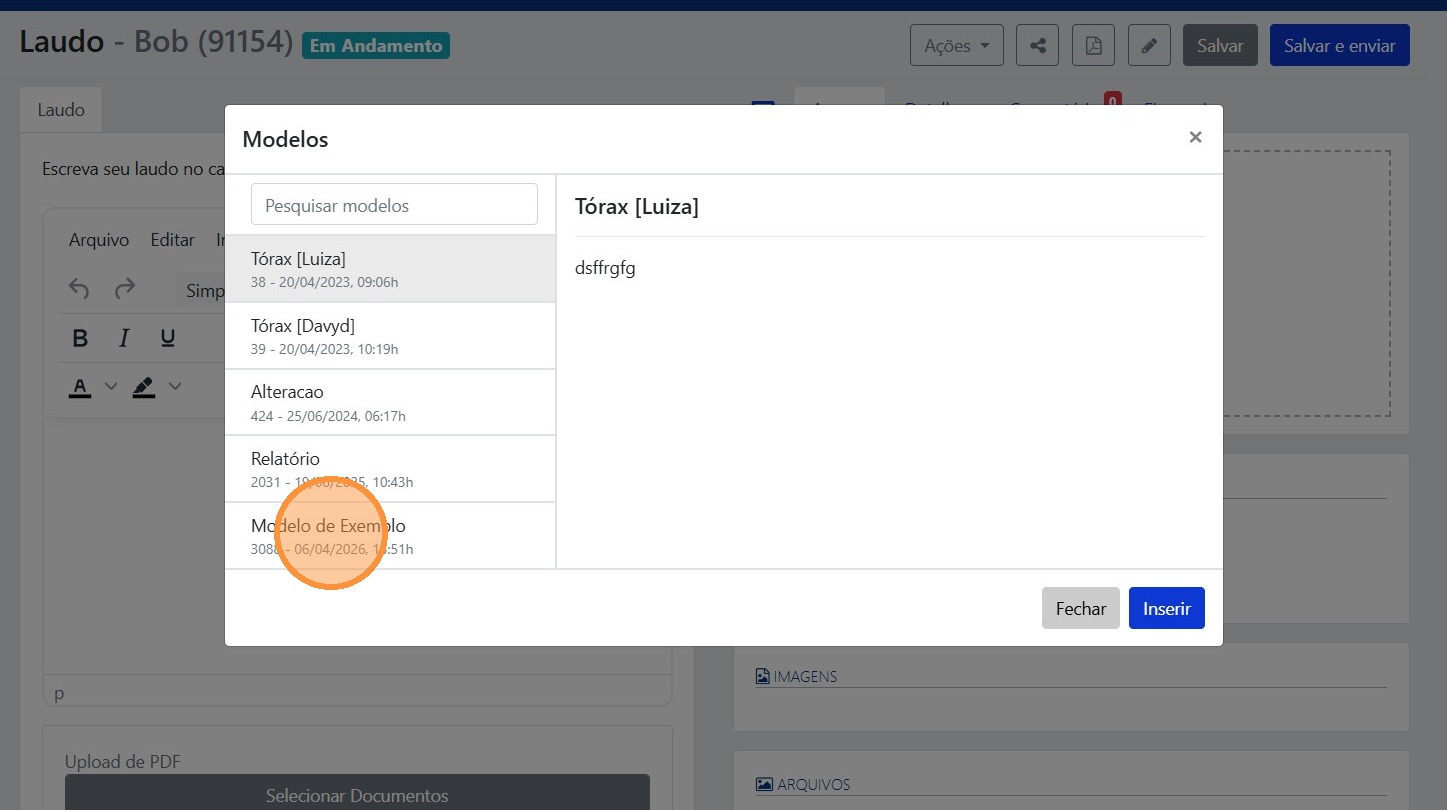Toggle underline formatting
The image size is (1447, 810).
168,338
